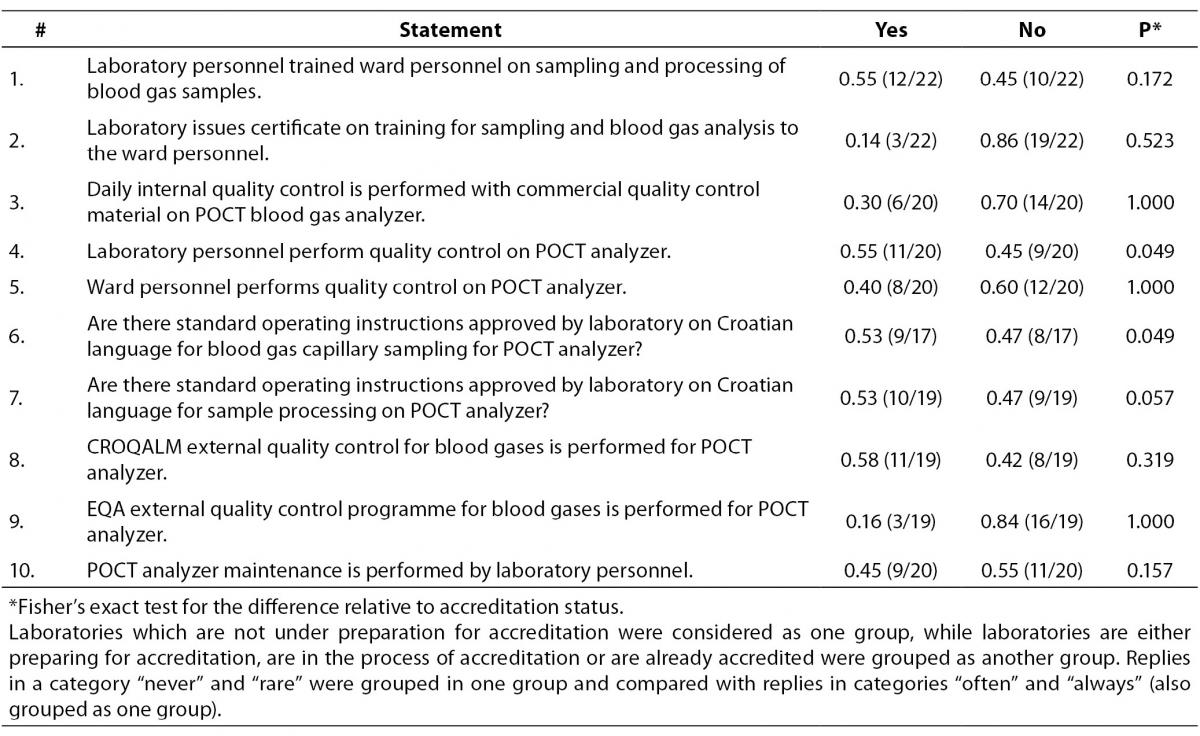The image size is (1200, 736).
Task: Click the P* column header
Action: click(x=1148, y=30)
